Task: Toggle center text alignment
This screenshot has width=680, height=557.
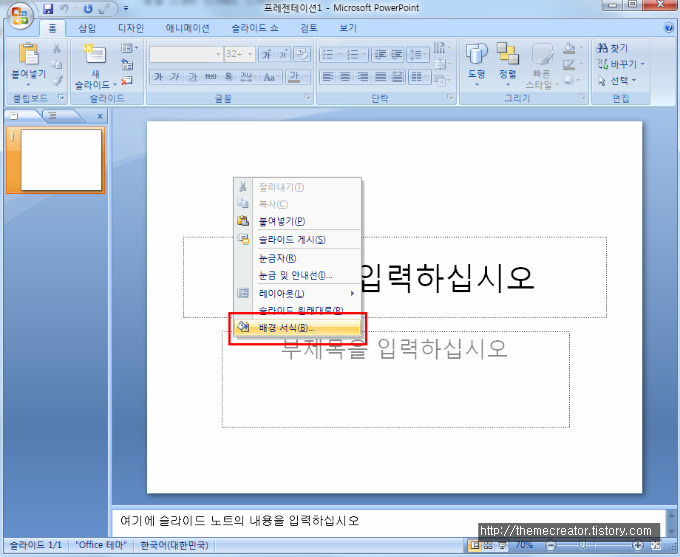Action: [345, 77]
